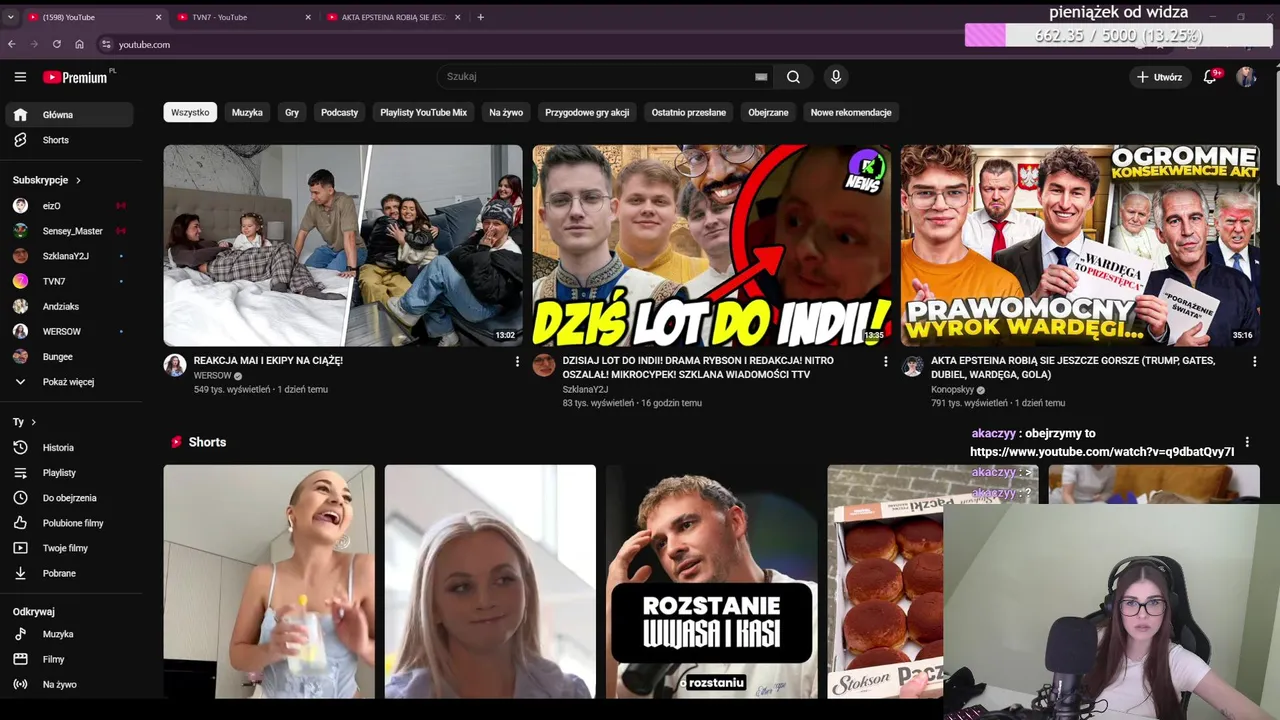Select the Wszystko filter chip
1280x720 pixels.
[190, 113]
